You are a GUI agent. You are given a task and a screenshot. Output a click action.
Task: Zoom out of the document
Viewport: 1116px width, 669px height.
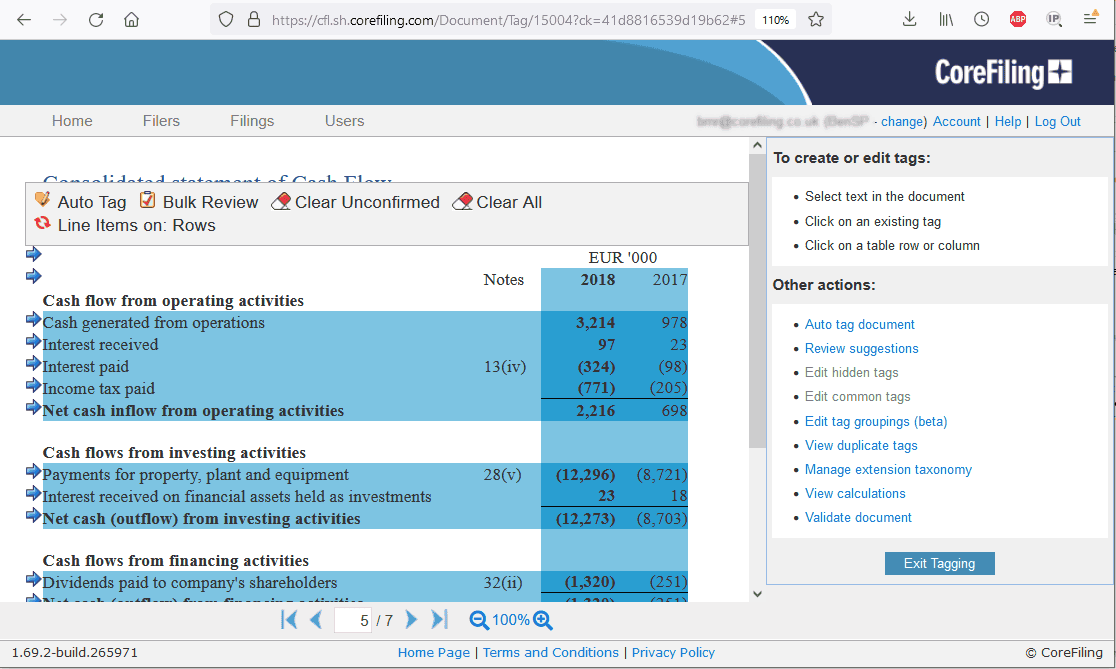click(x=480, y=620)
